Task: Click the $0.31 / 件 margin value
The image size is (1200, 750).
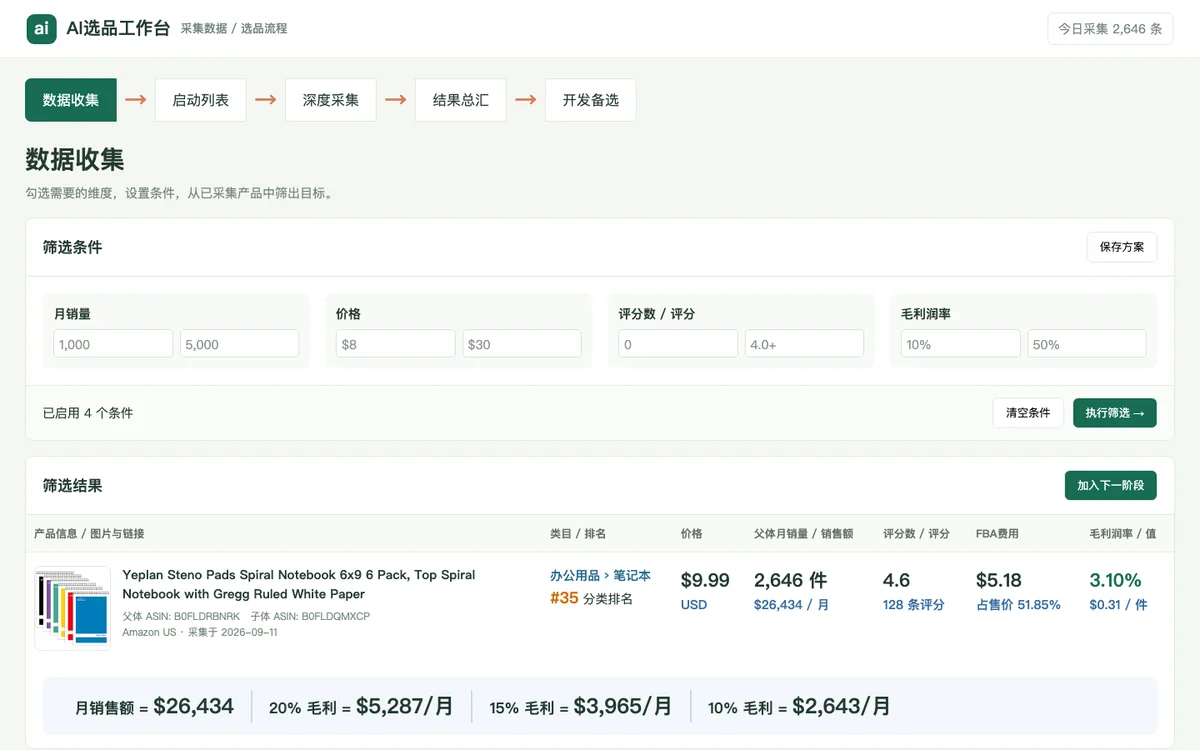Action: click(x=1118, y=605)
